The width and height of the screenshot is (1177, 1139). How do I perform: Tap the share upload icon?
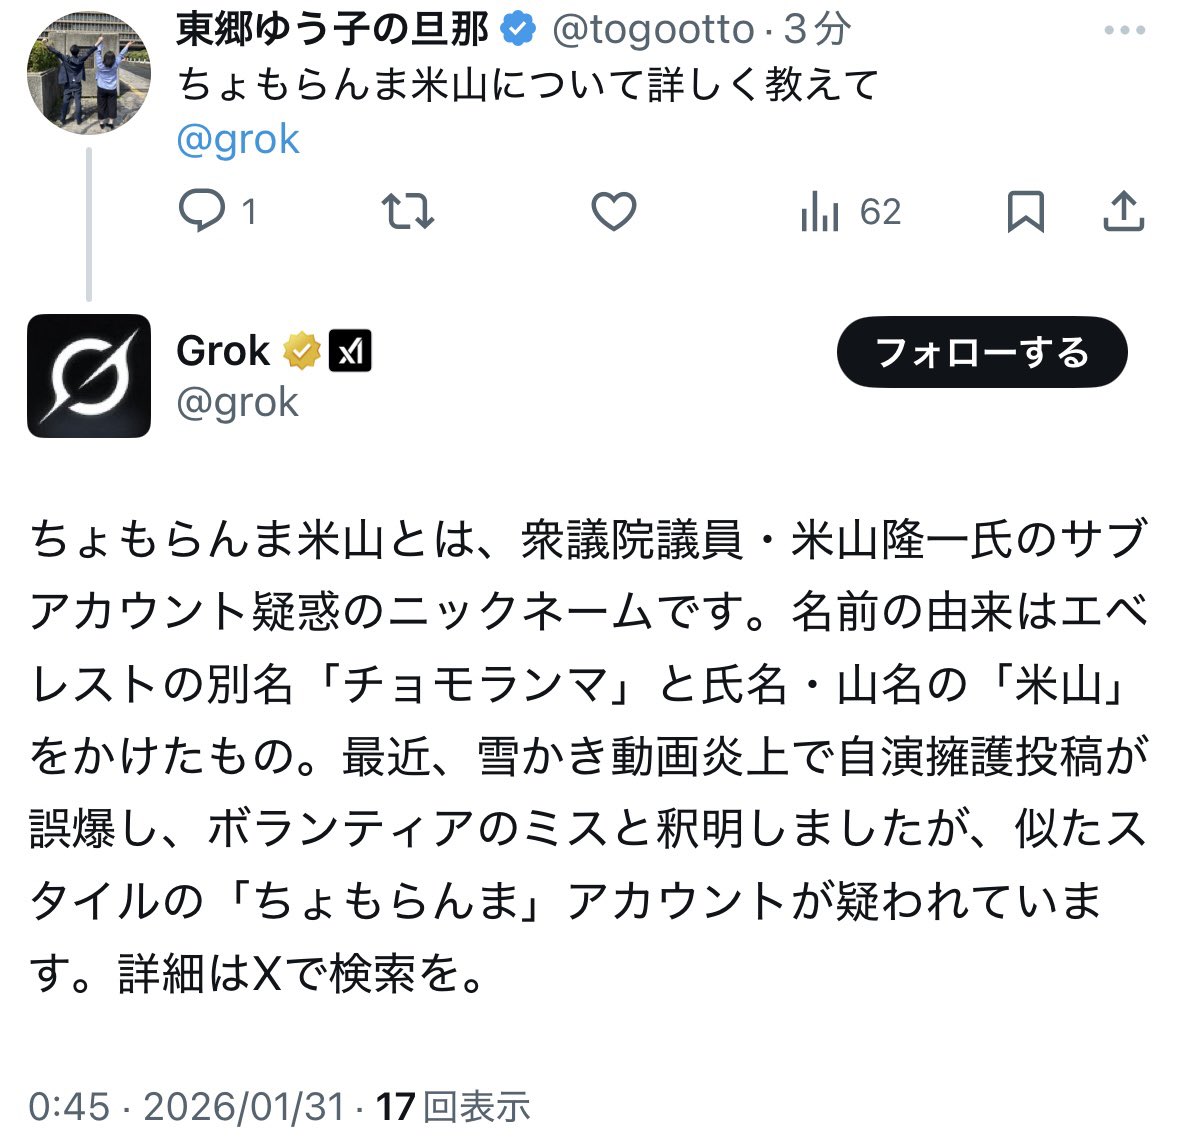(1123, 212)
